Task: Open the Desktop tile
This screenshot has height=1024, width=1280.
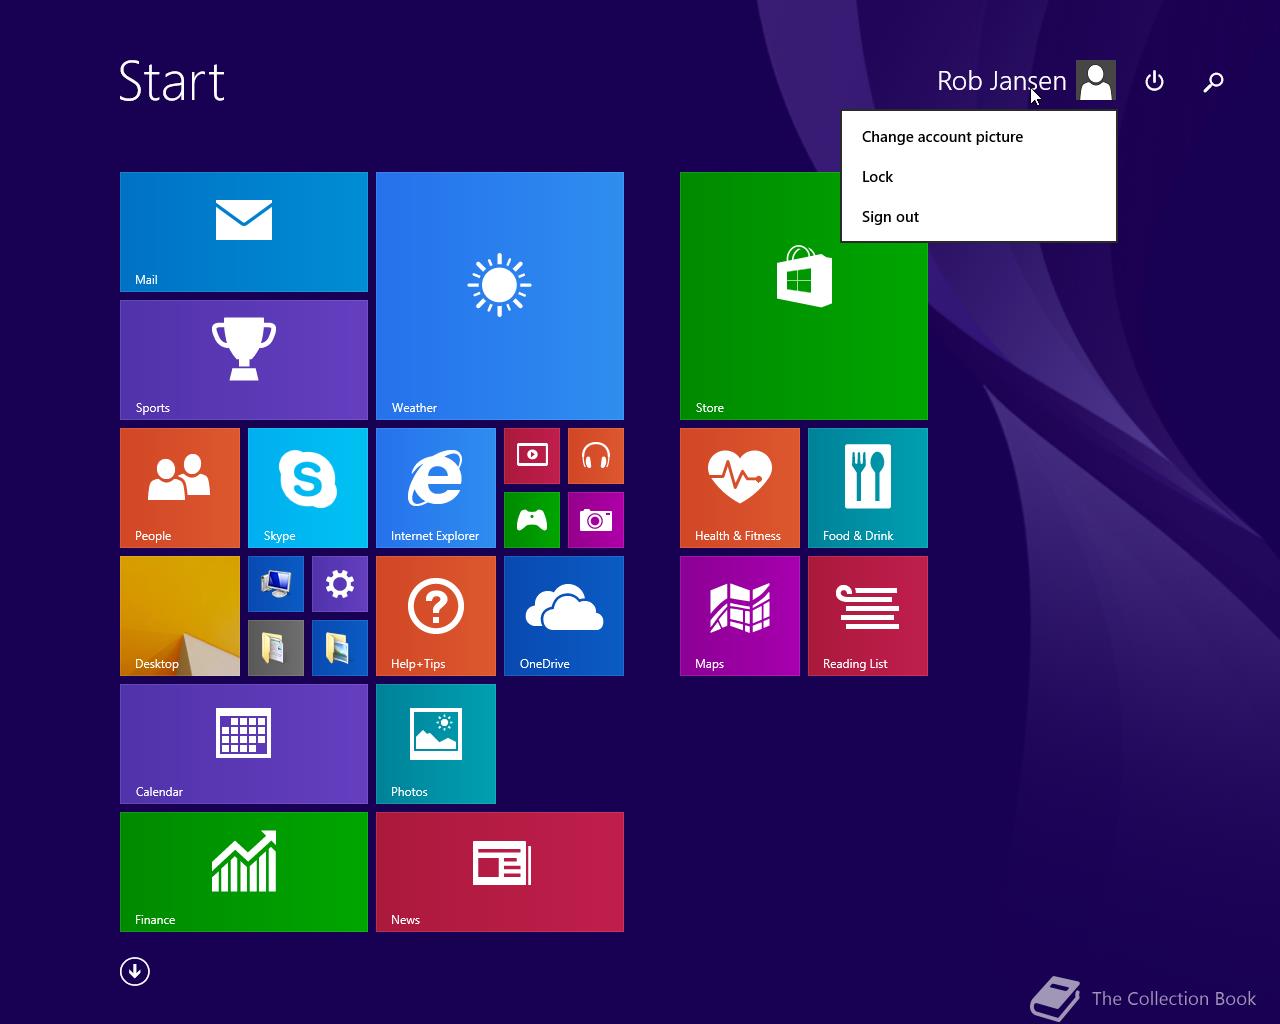Action: [180, 616]
